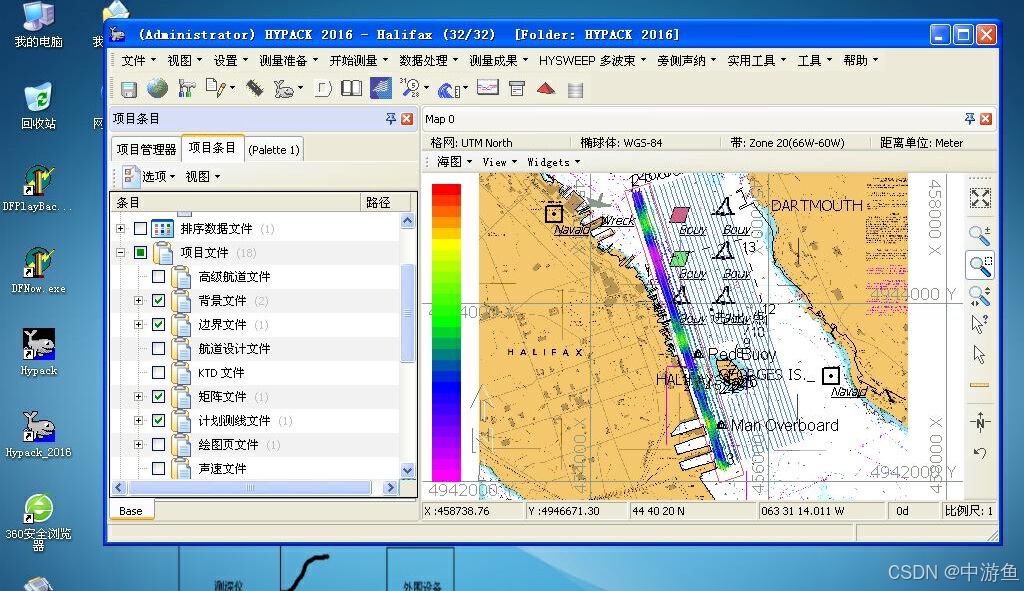
Task: Uncheck the 边界文件 checkbox
Action: (158, 324)
